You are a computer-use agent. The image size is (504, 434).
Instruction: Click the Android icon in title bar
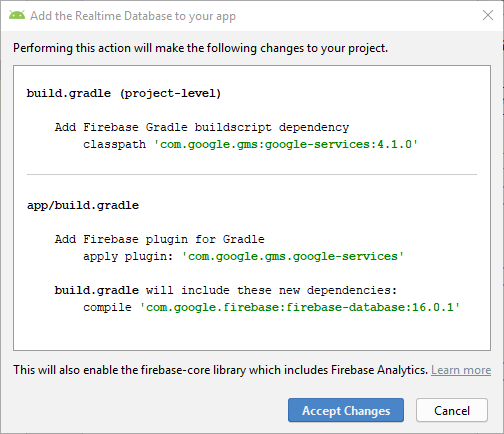[x=17, y=15]
